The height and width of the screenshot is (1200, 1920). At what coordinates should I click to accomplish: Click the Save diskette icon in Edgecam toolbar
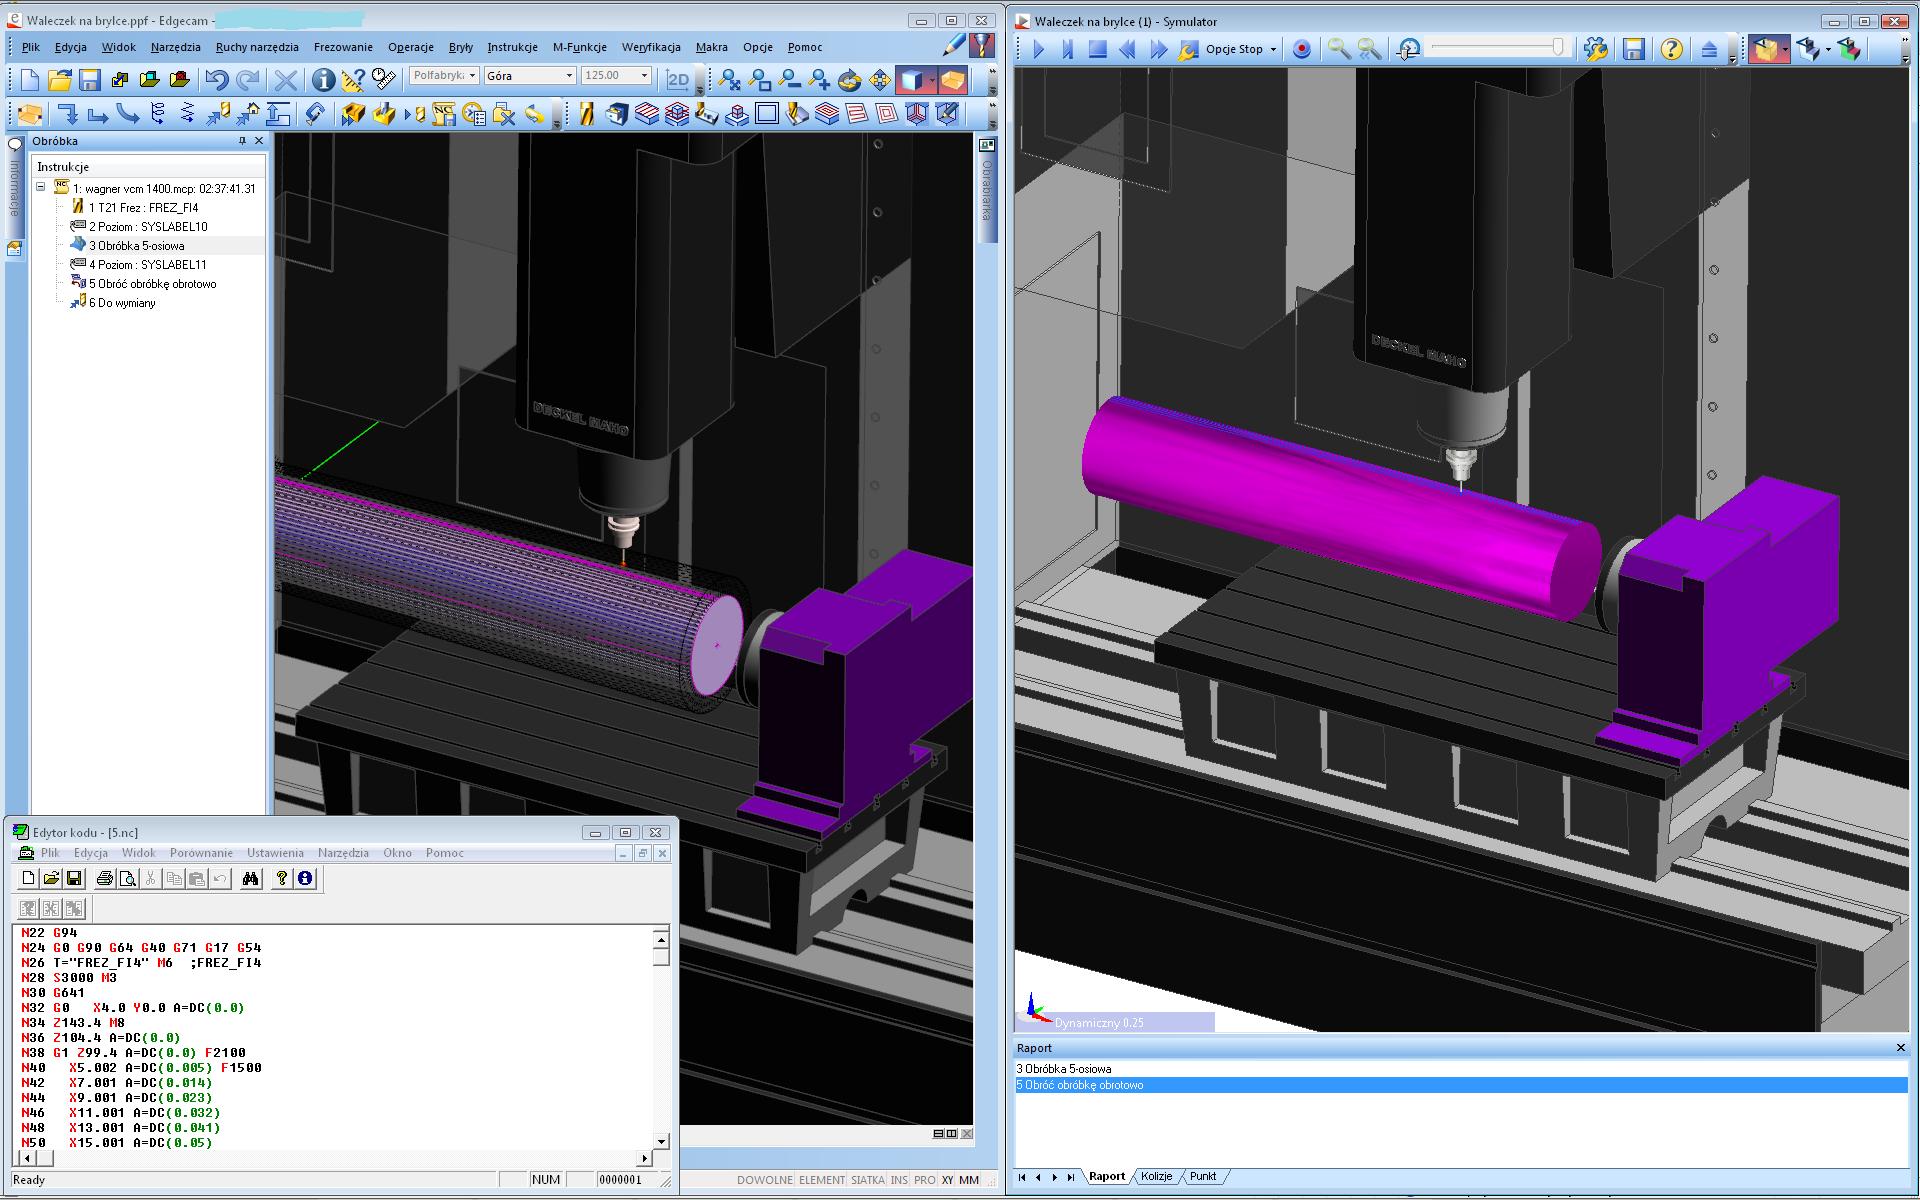pyautogui.click(x=89, y=80)
